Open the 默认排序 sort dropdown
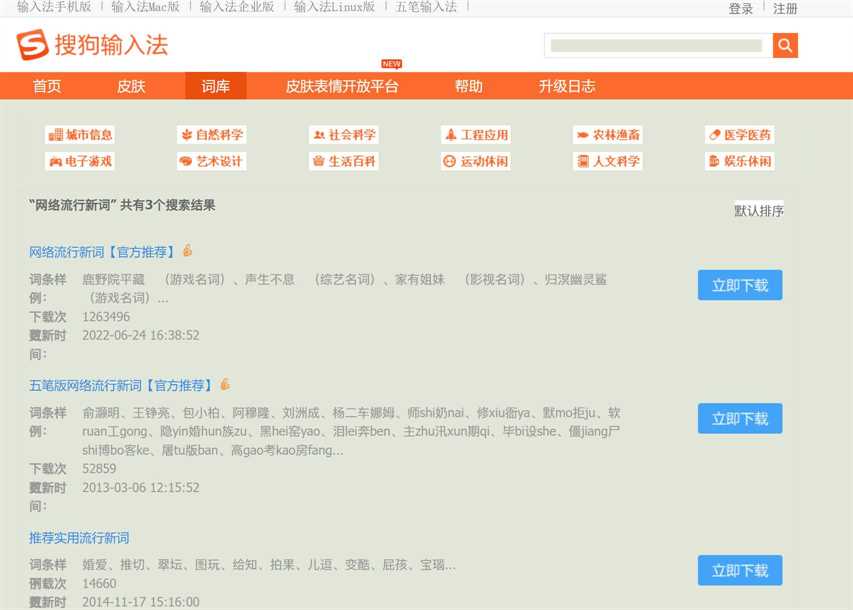This screenshot has width=853, height=610. coord(759,211)
